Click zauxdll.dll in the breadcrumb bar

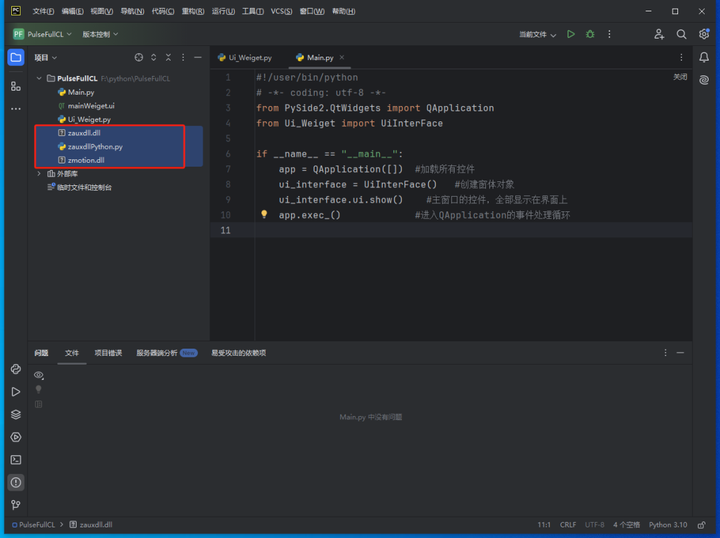coord(91,525)
